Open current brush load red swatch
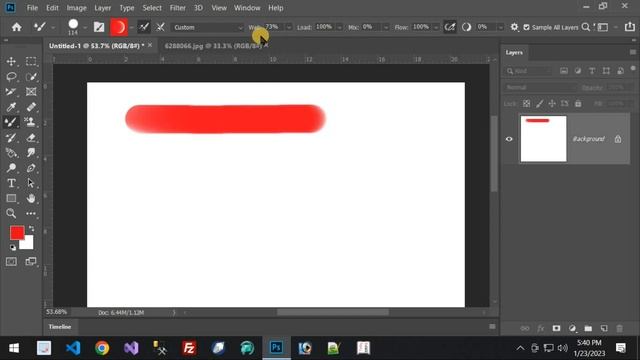The height and width of the screenshot is (360, 640). pos(119,27)
